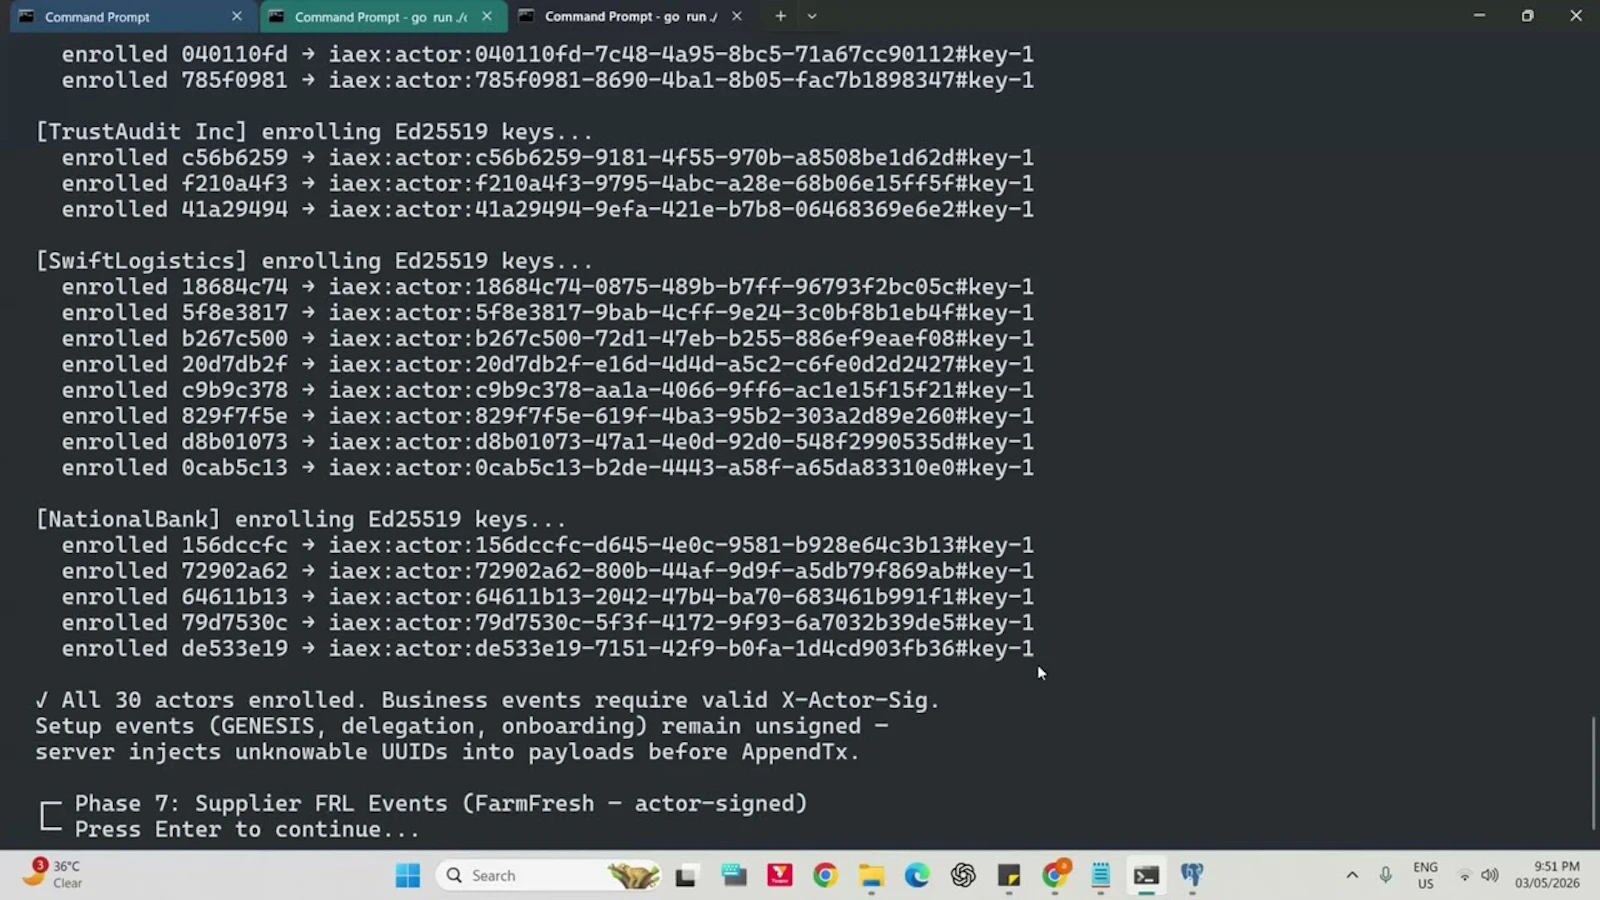Close the first Command Prompt tab
The height and width of the screenshot is (900, 1600).
pos(237,16)
